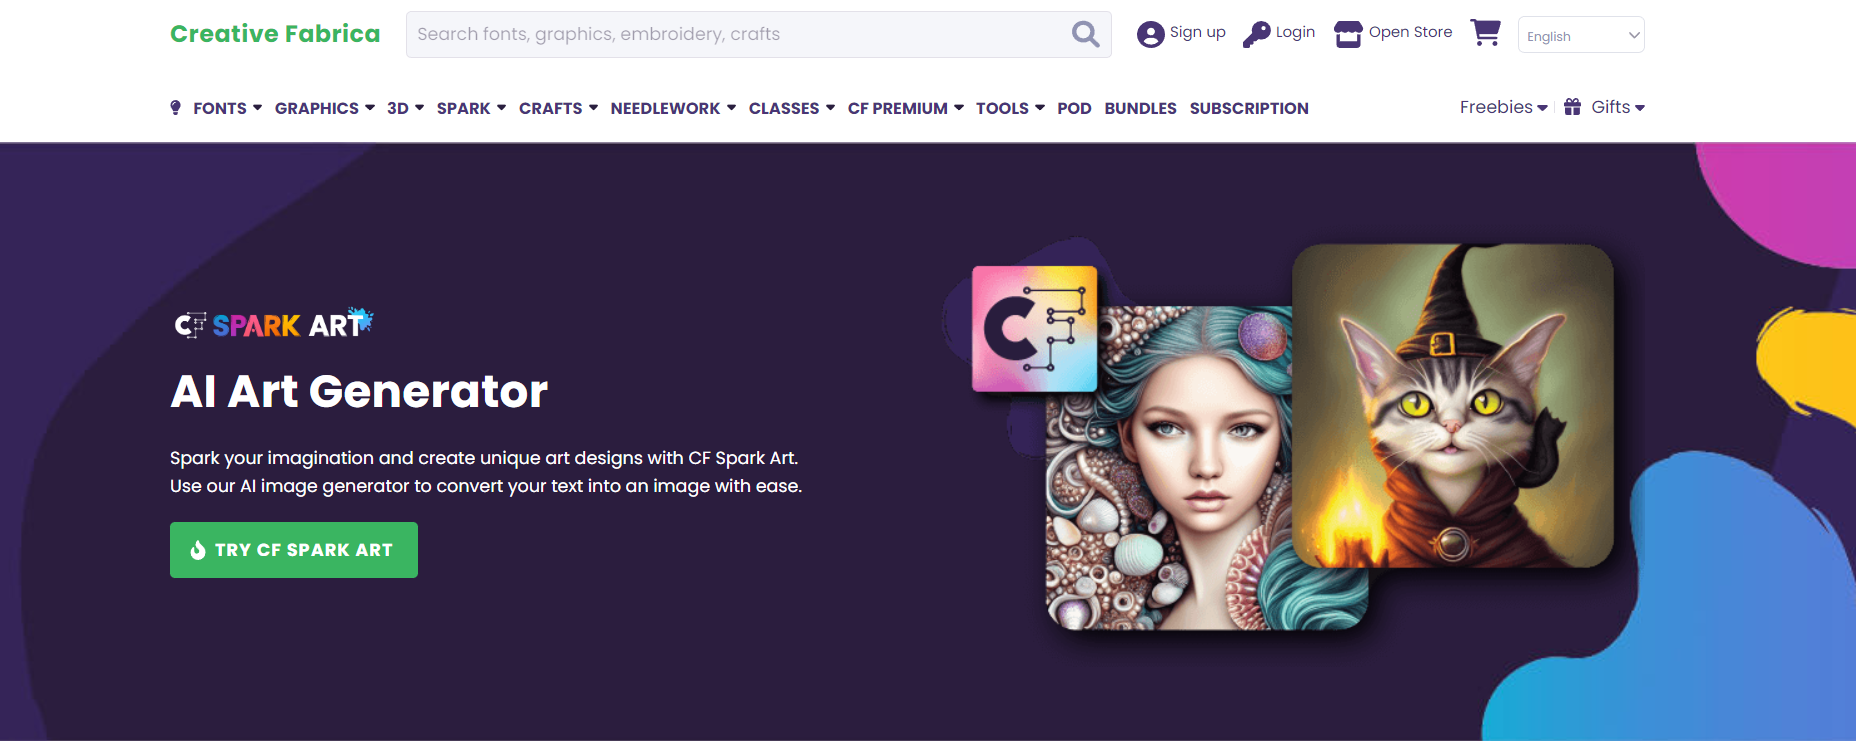Open the Login link

click(x=1295, y=32)
